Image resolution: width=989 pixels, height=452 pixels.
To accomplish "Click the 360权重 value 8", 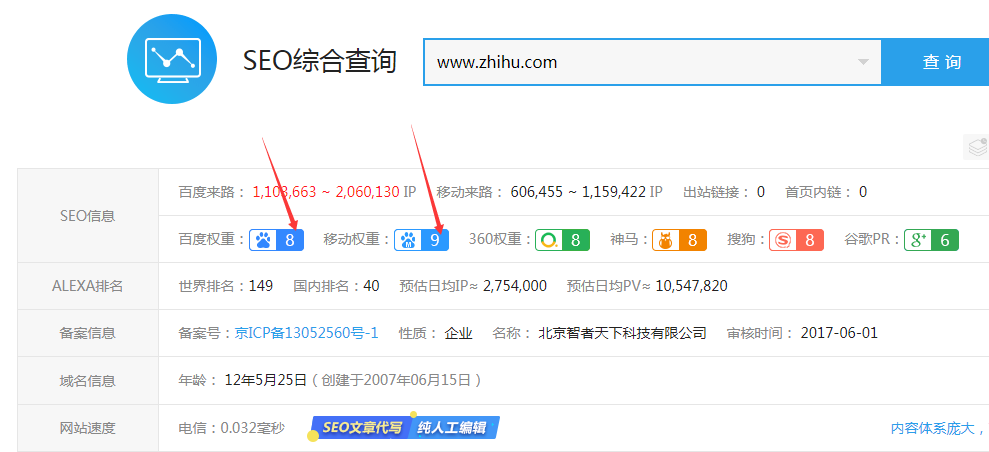I will [x=576, y=240].
